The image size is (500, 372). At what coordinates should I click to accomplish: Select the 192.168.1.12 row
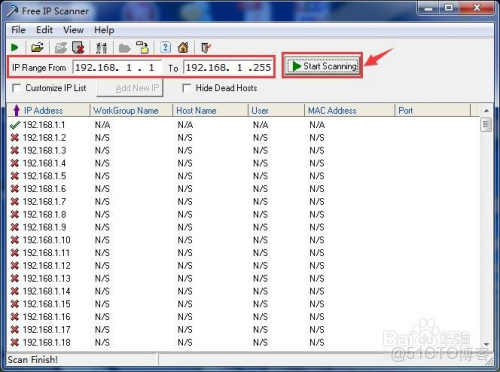tap(243, 266)
